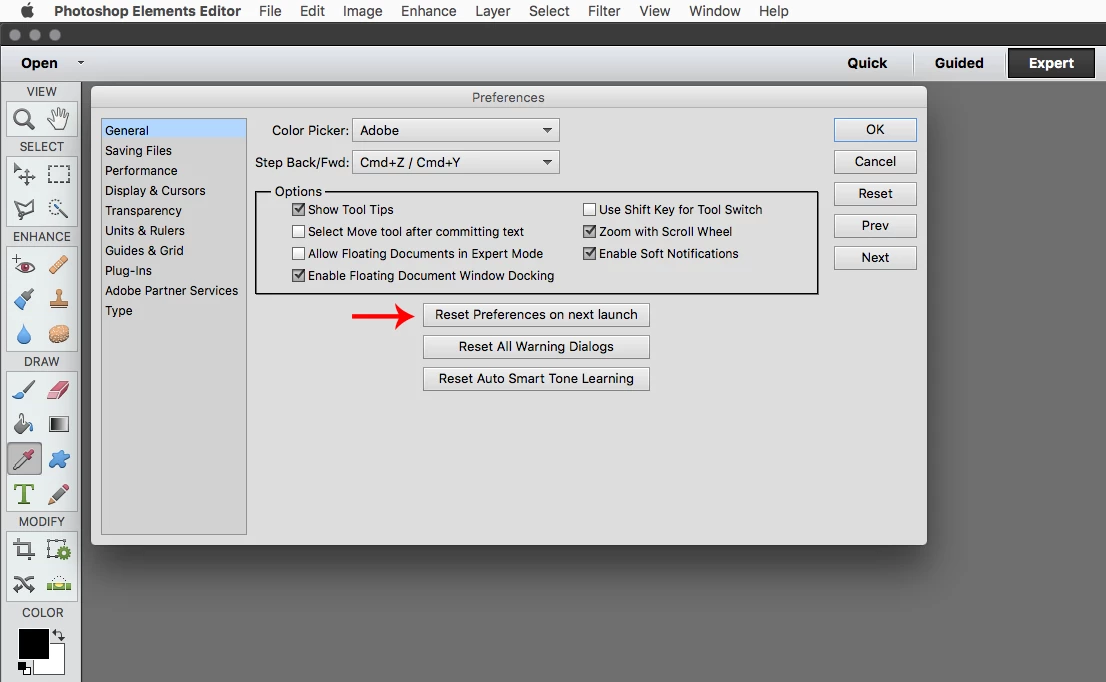Switch to Quick mode tab
Image resolution: width=1106 pixels, height=682 pixels.
tap(867, 63)
